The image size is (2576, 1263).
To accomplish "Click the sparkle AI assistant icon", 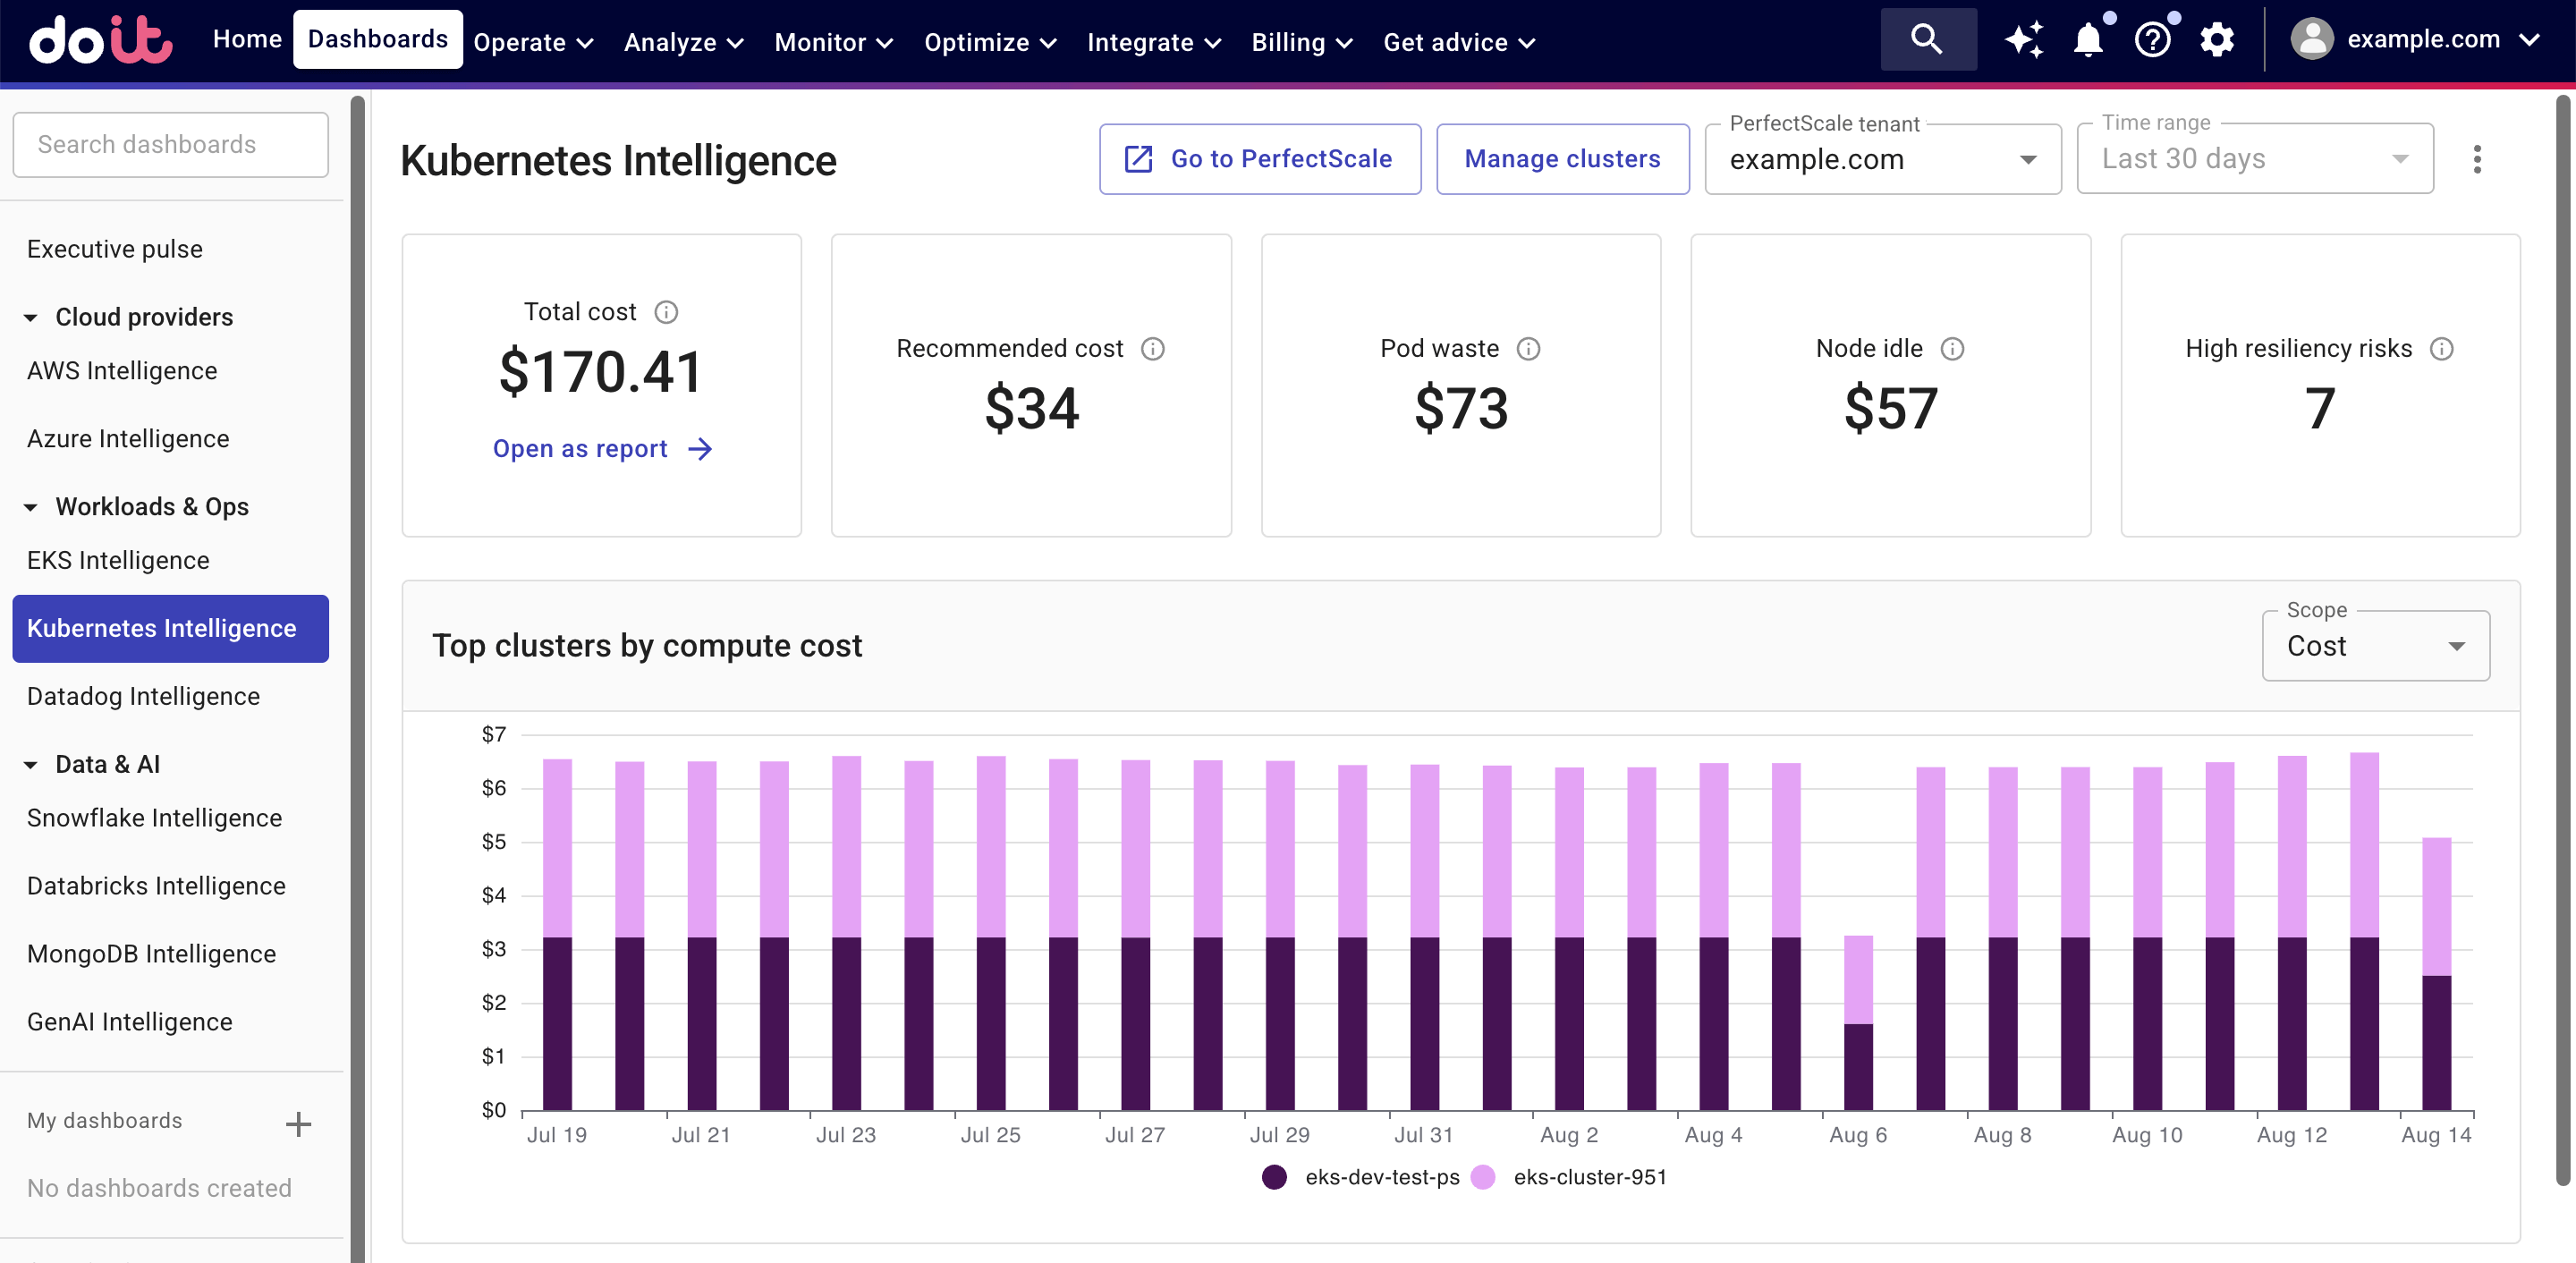I will click(x=2024, y=40).
